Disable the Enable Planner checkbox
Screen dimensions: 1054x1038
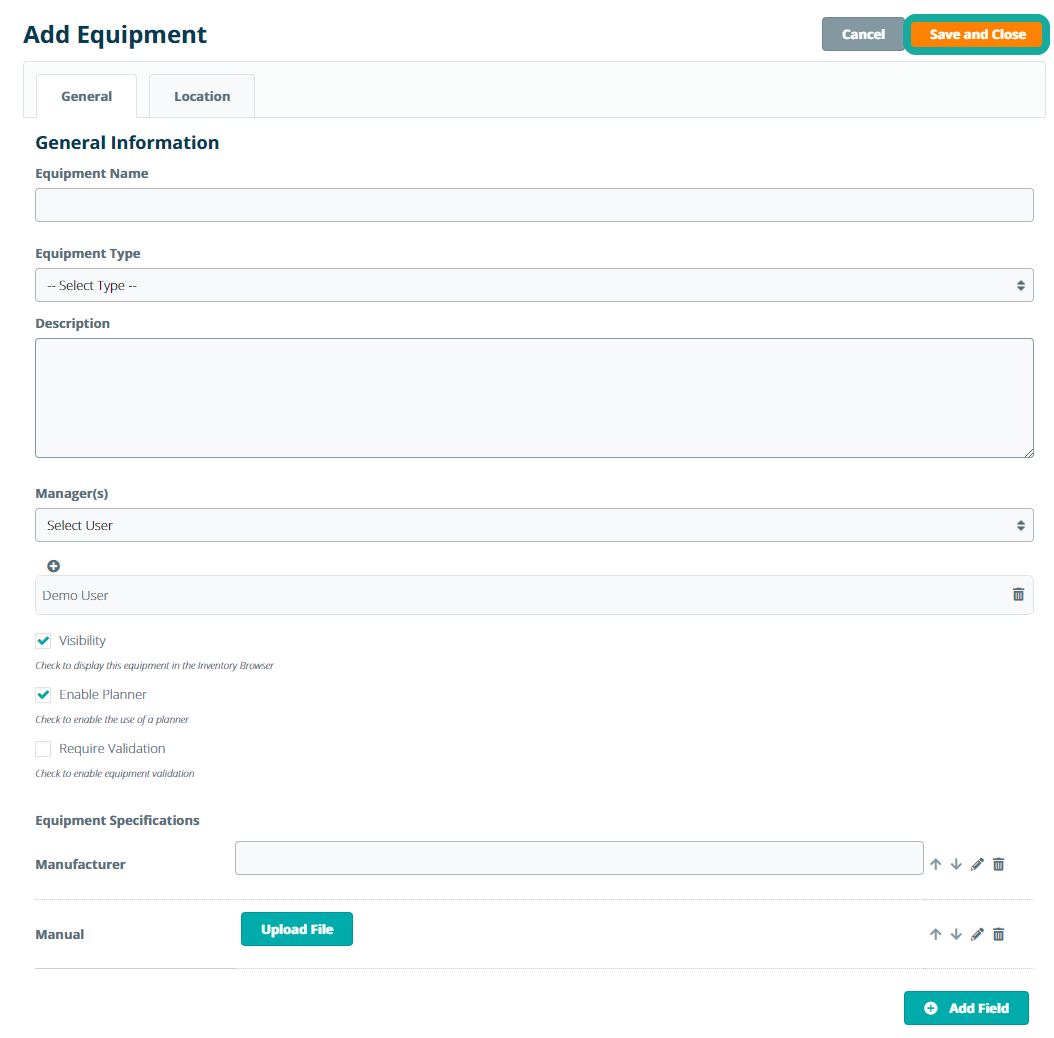click(x=43, y=695)
